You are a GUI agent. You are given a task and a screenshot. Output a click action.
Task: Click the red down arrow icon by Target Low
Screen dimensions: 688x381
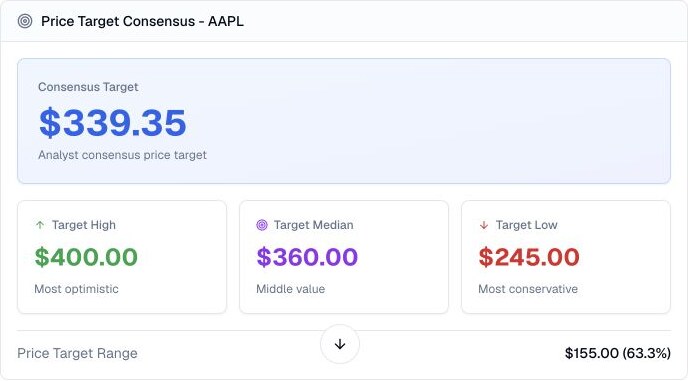[484, 225]
